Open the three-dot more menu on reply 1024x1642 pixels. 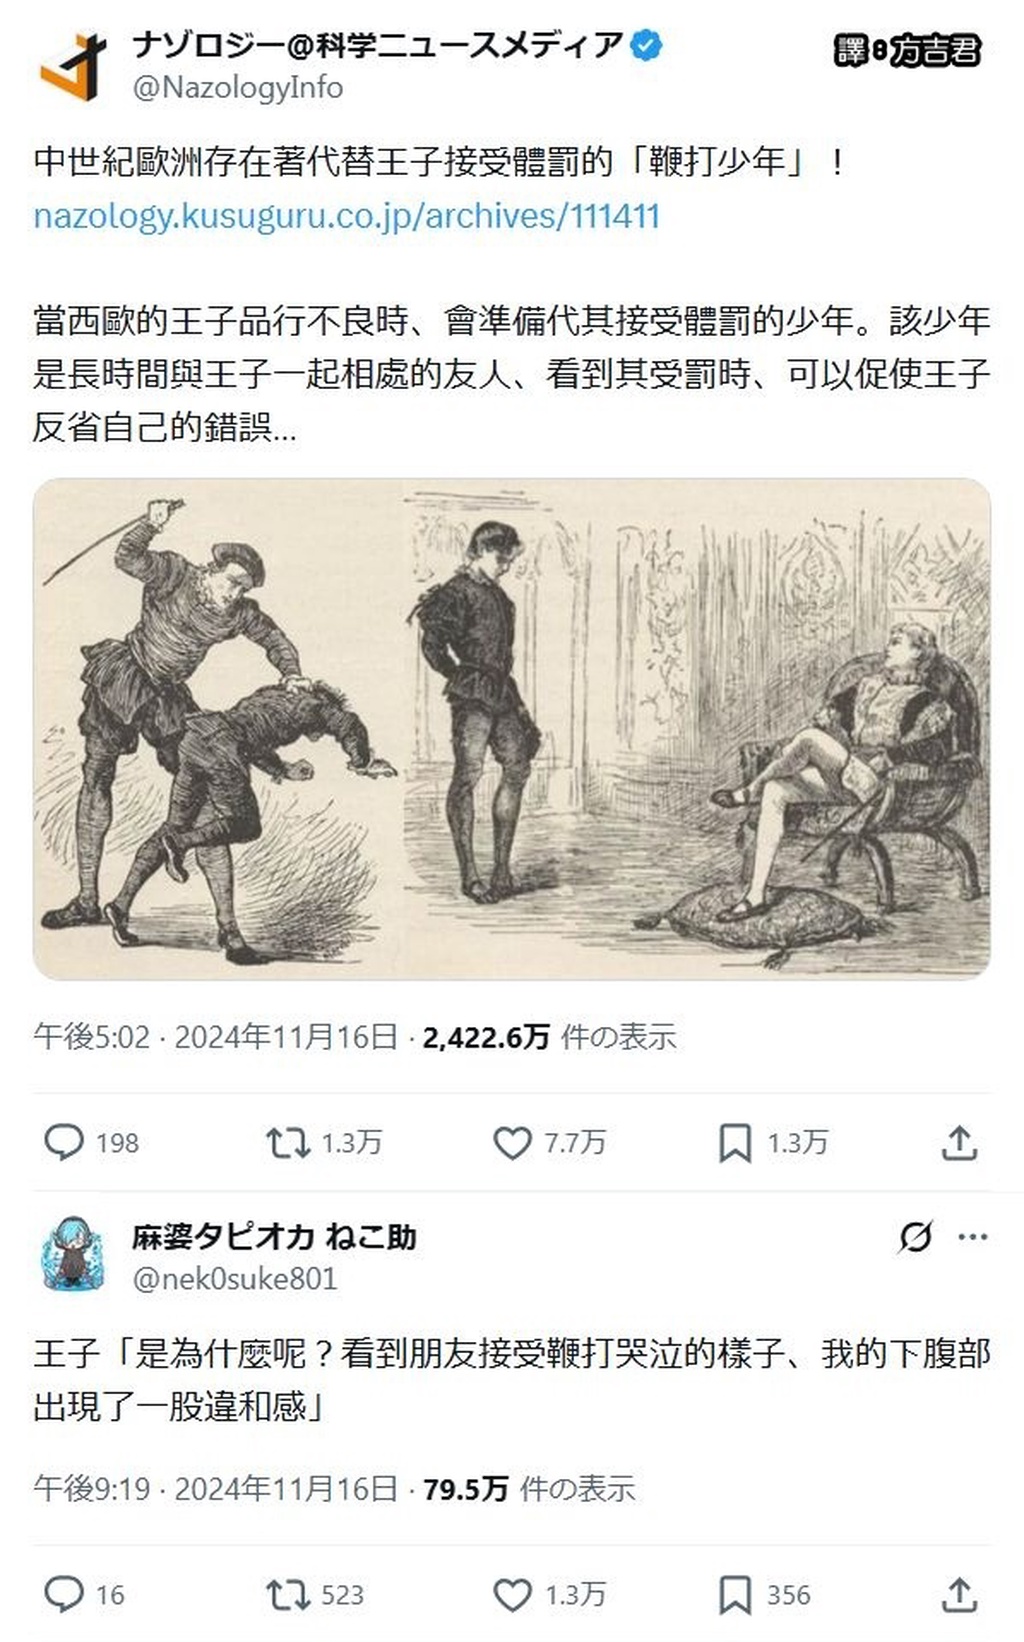[972, 1237]
